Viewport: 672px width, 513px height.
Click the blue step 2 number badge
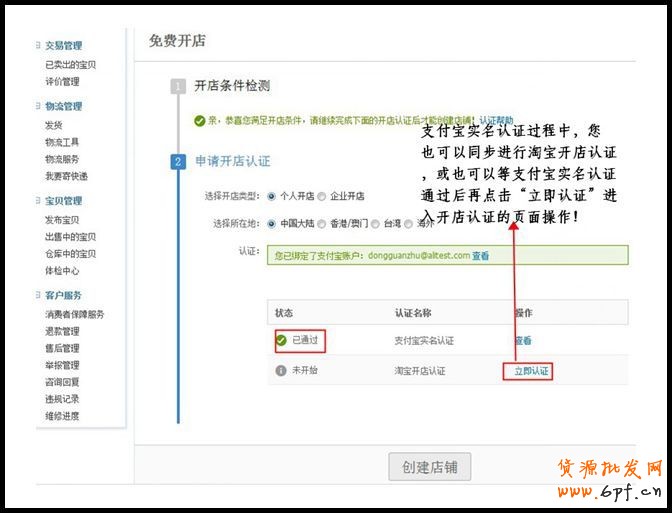click(178, 162)
